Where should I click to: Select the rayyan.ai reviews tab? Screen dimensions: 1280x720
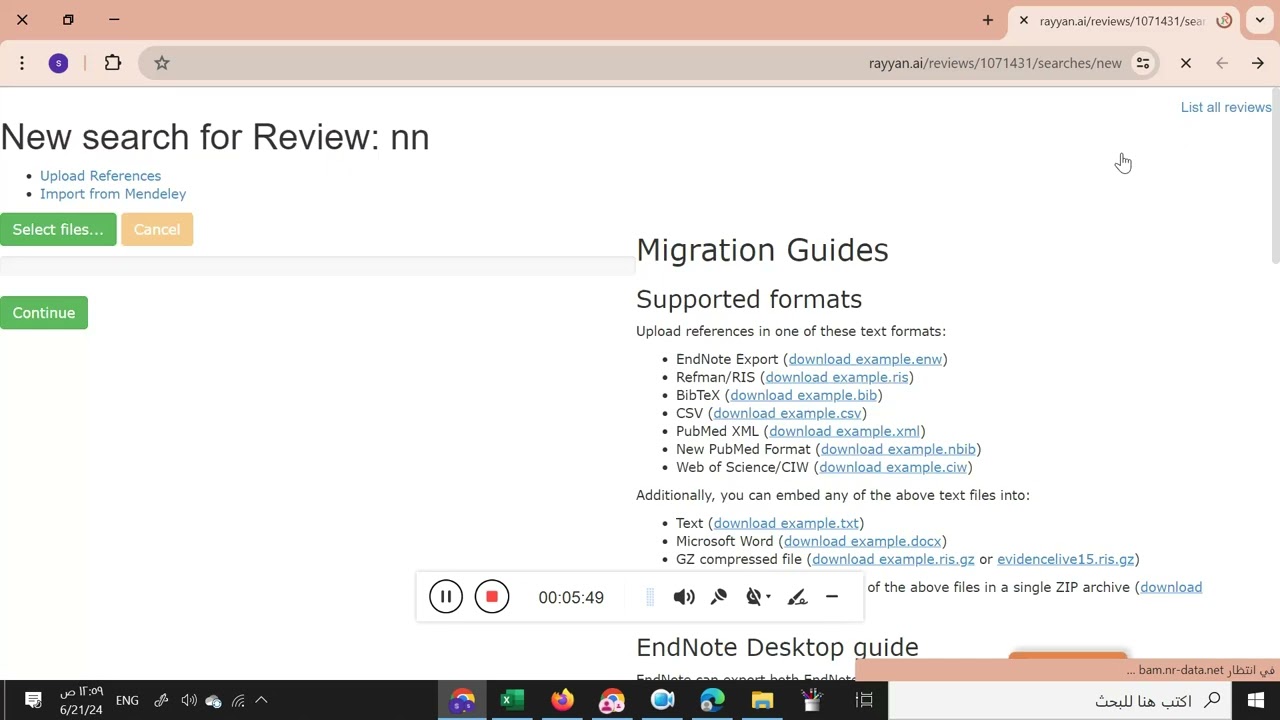click(1124, 20)
